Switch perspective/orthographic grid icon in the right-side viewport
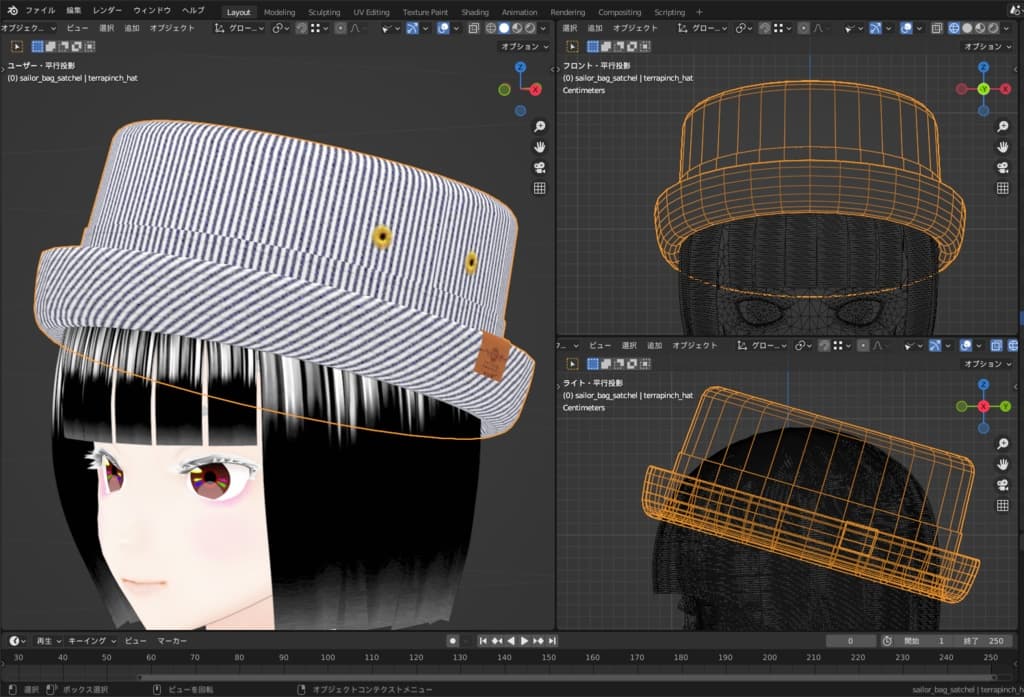The image size is (1024, 697). coord(1002,505)
